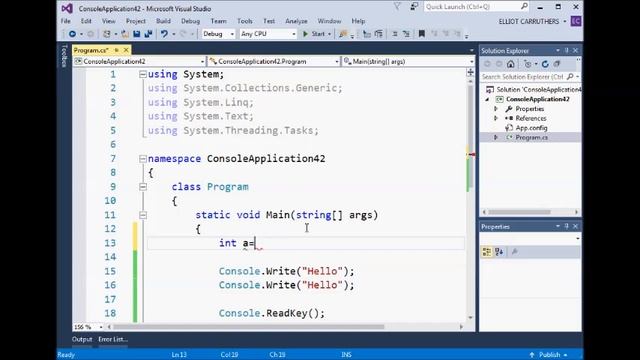Click the Alphabetical sort icon in Properties panel
The height and width of the screenshot is (360, 640).
click(499, 252)
